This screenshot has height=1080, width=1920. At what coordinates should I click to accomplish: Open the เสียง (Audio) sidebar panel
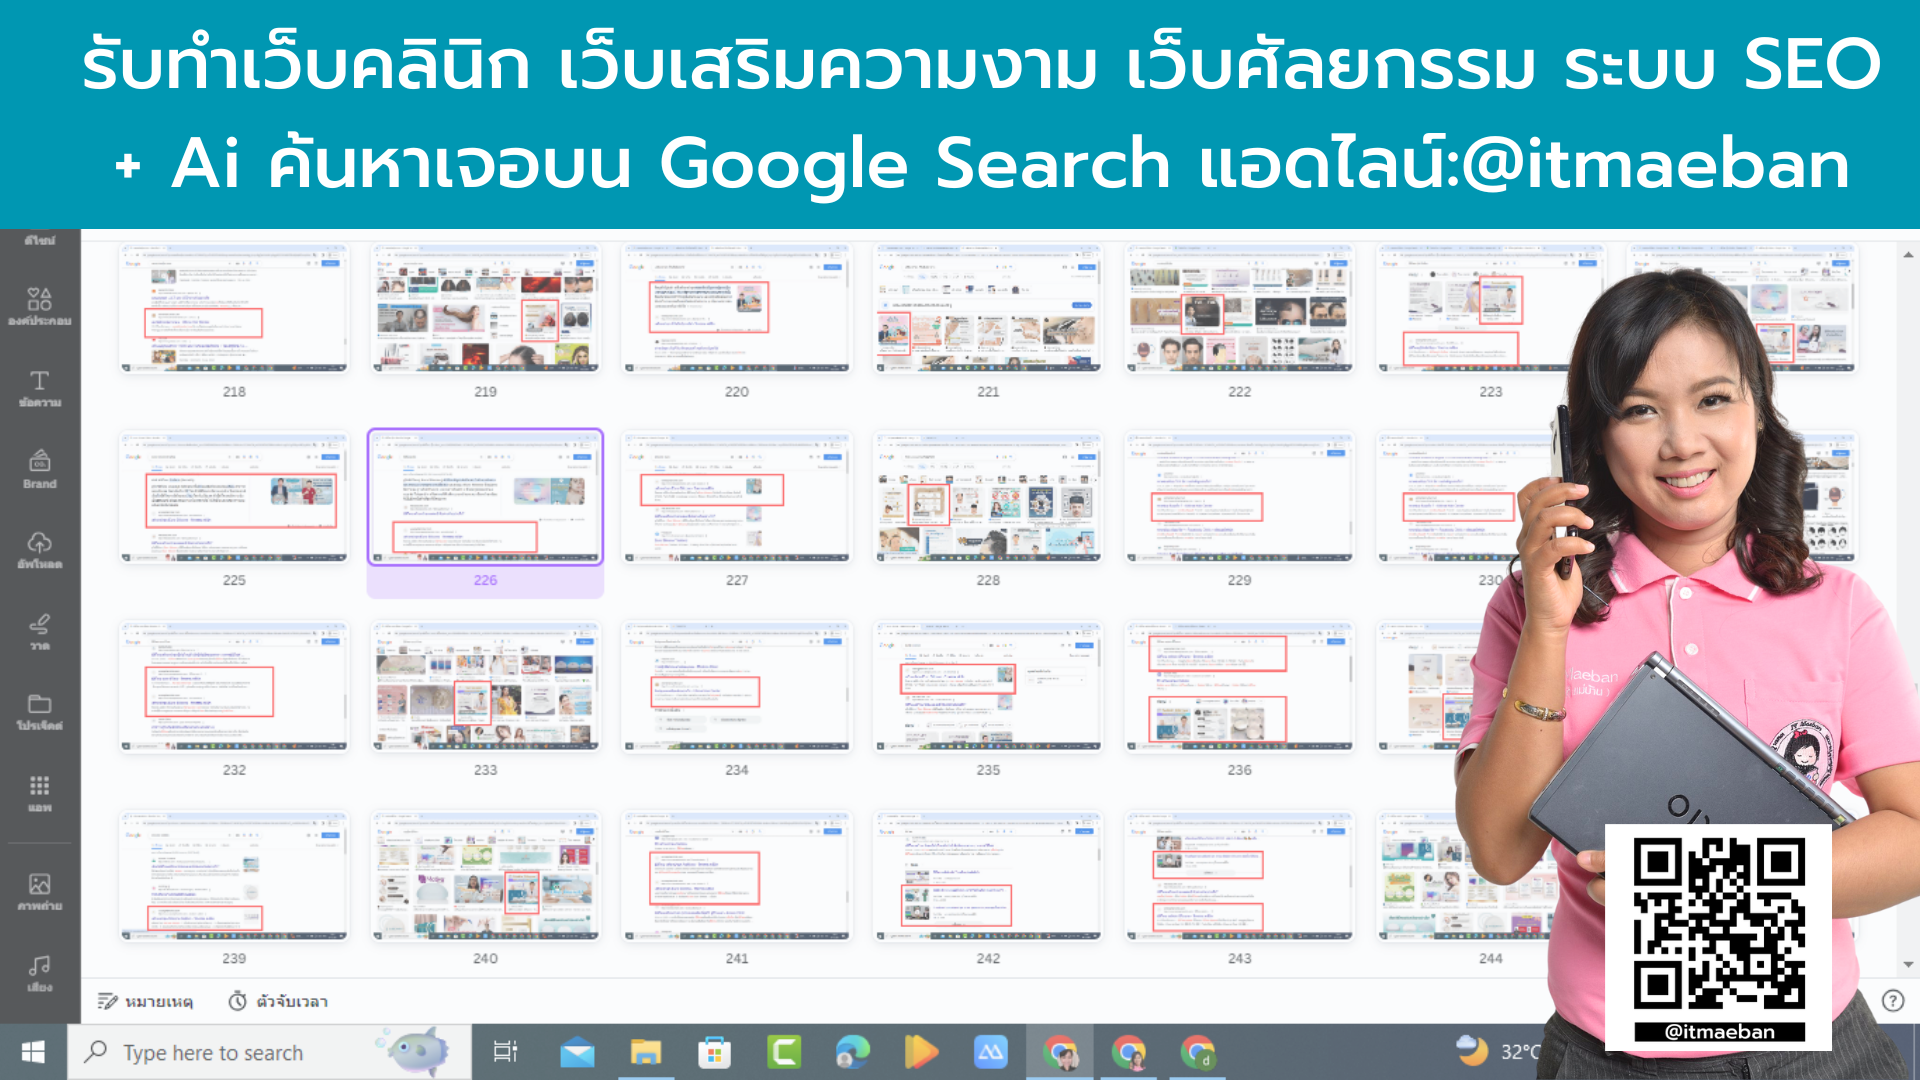pos(40,973)
